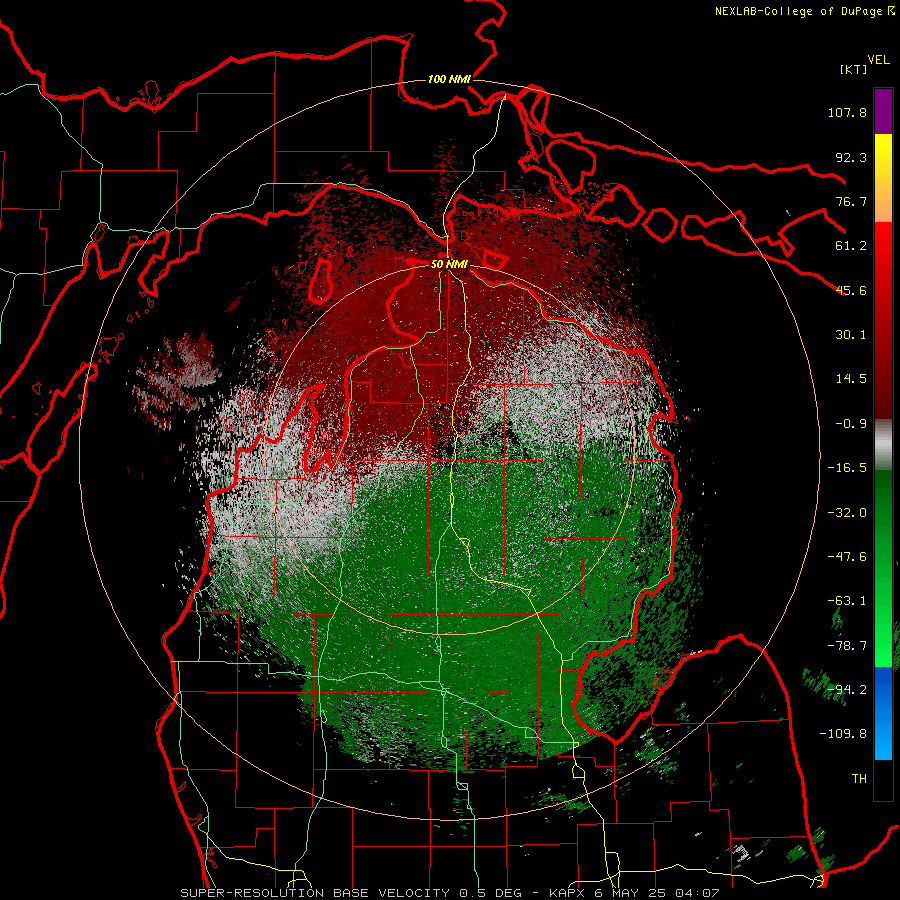Pick the green segment of the color bar
900x900 pixels.
point(883,568)
